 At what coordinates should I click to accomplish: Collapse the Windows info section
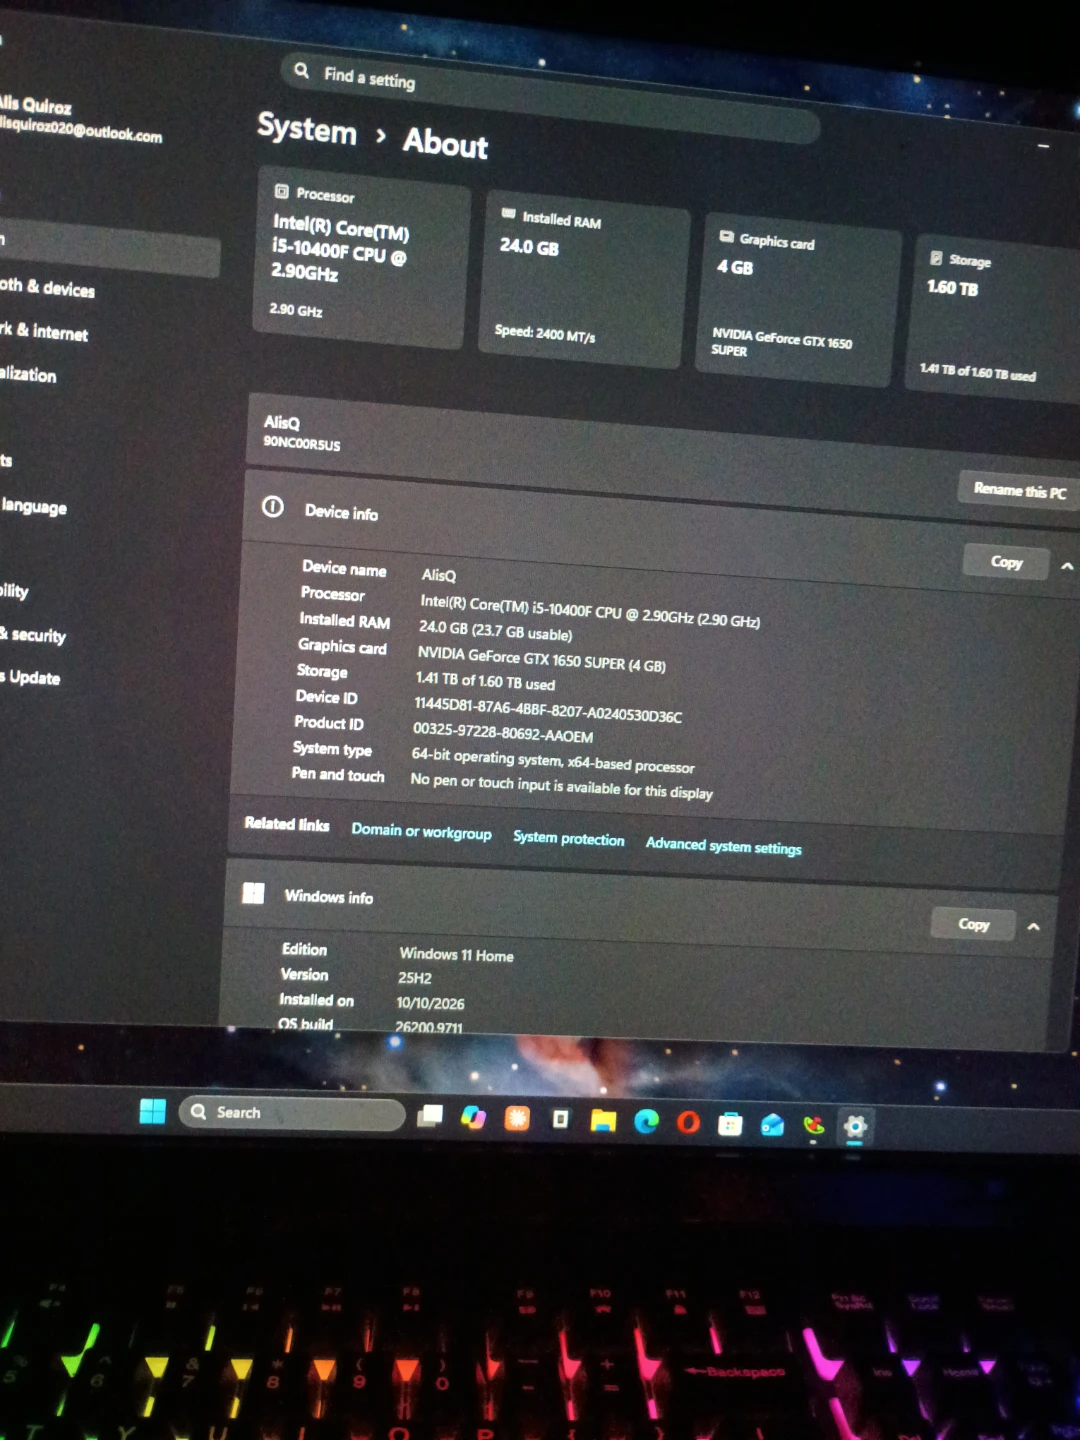[1034, 927]
